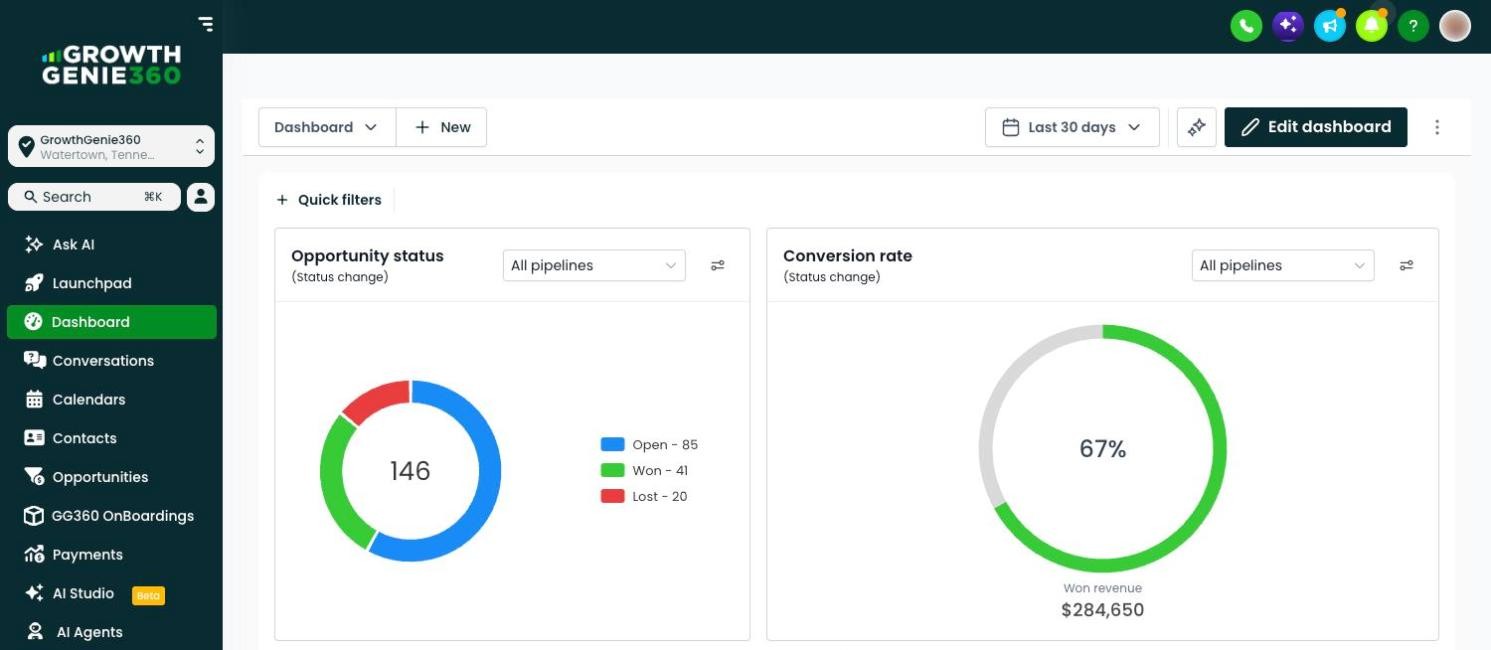The image size is (1491, 650).
Task: Add Quick filters
Action: pyautogui.click(x=329, y=200)
